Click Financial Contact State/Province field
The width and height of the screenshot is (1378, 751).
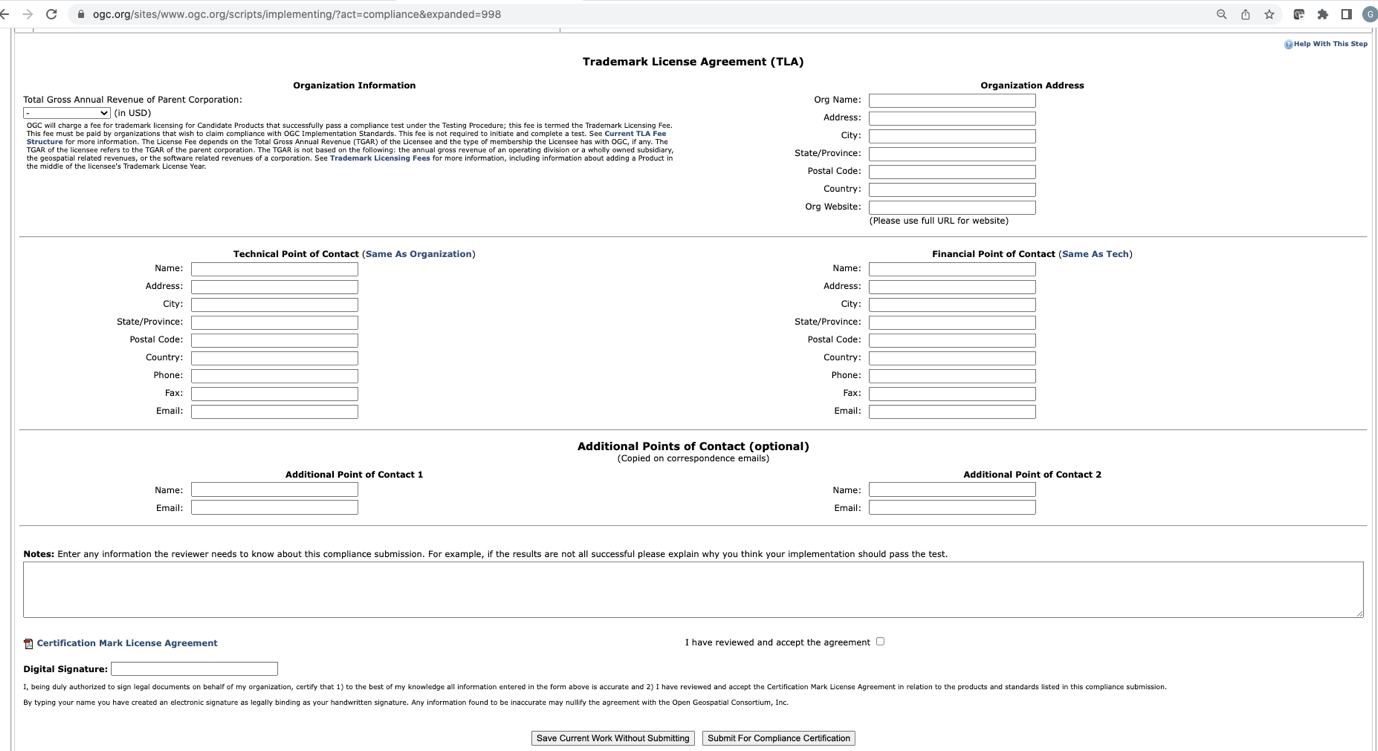(x=952, y=322)
